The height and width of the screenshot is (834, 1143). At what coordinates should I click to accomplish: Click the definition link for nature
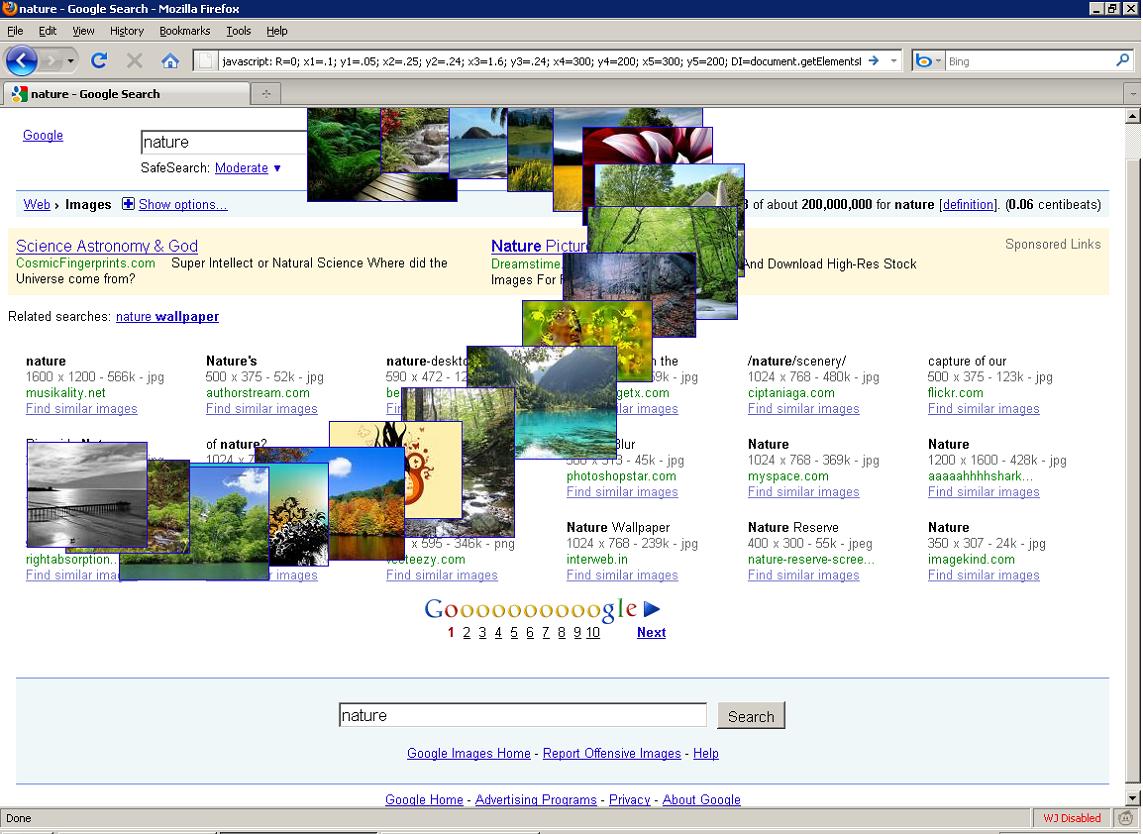[x=968, y=204]
